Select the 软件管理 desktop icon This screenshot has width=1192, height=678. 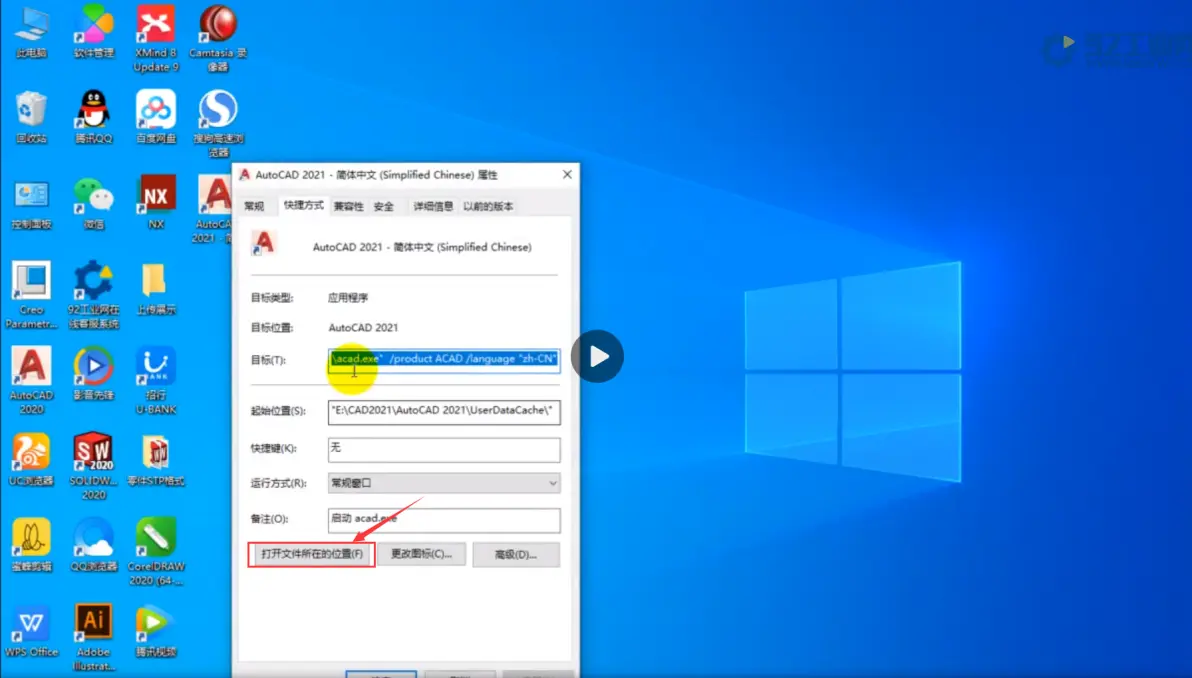tap(94, 32)
